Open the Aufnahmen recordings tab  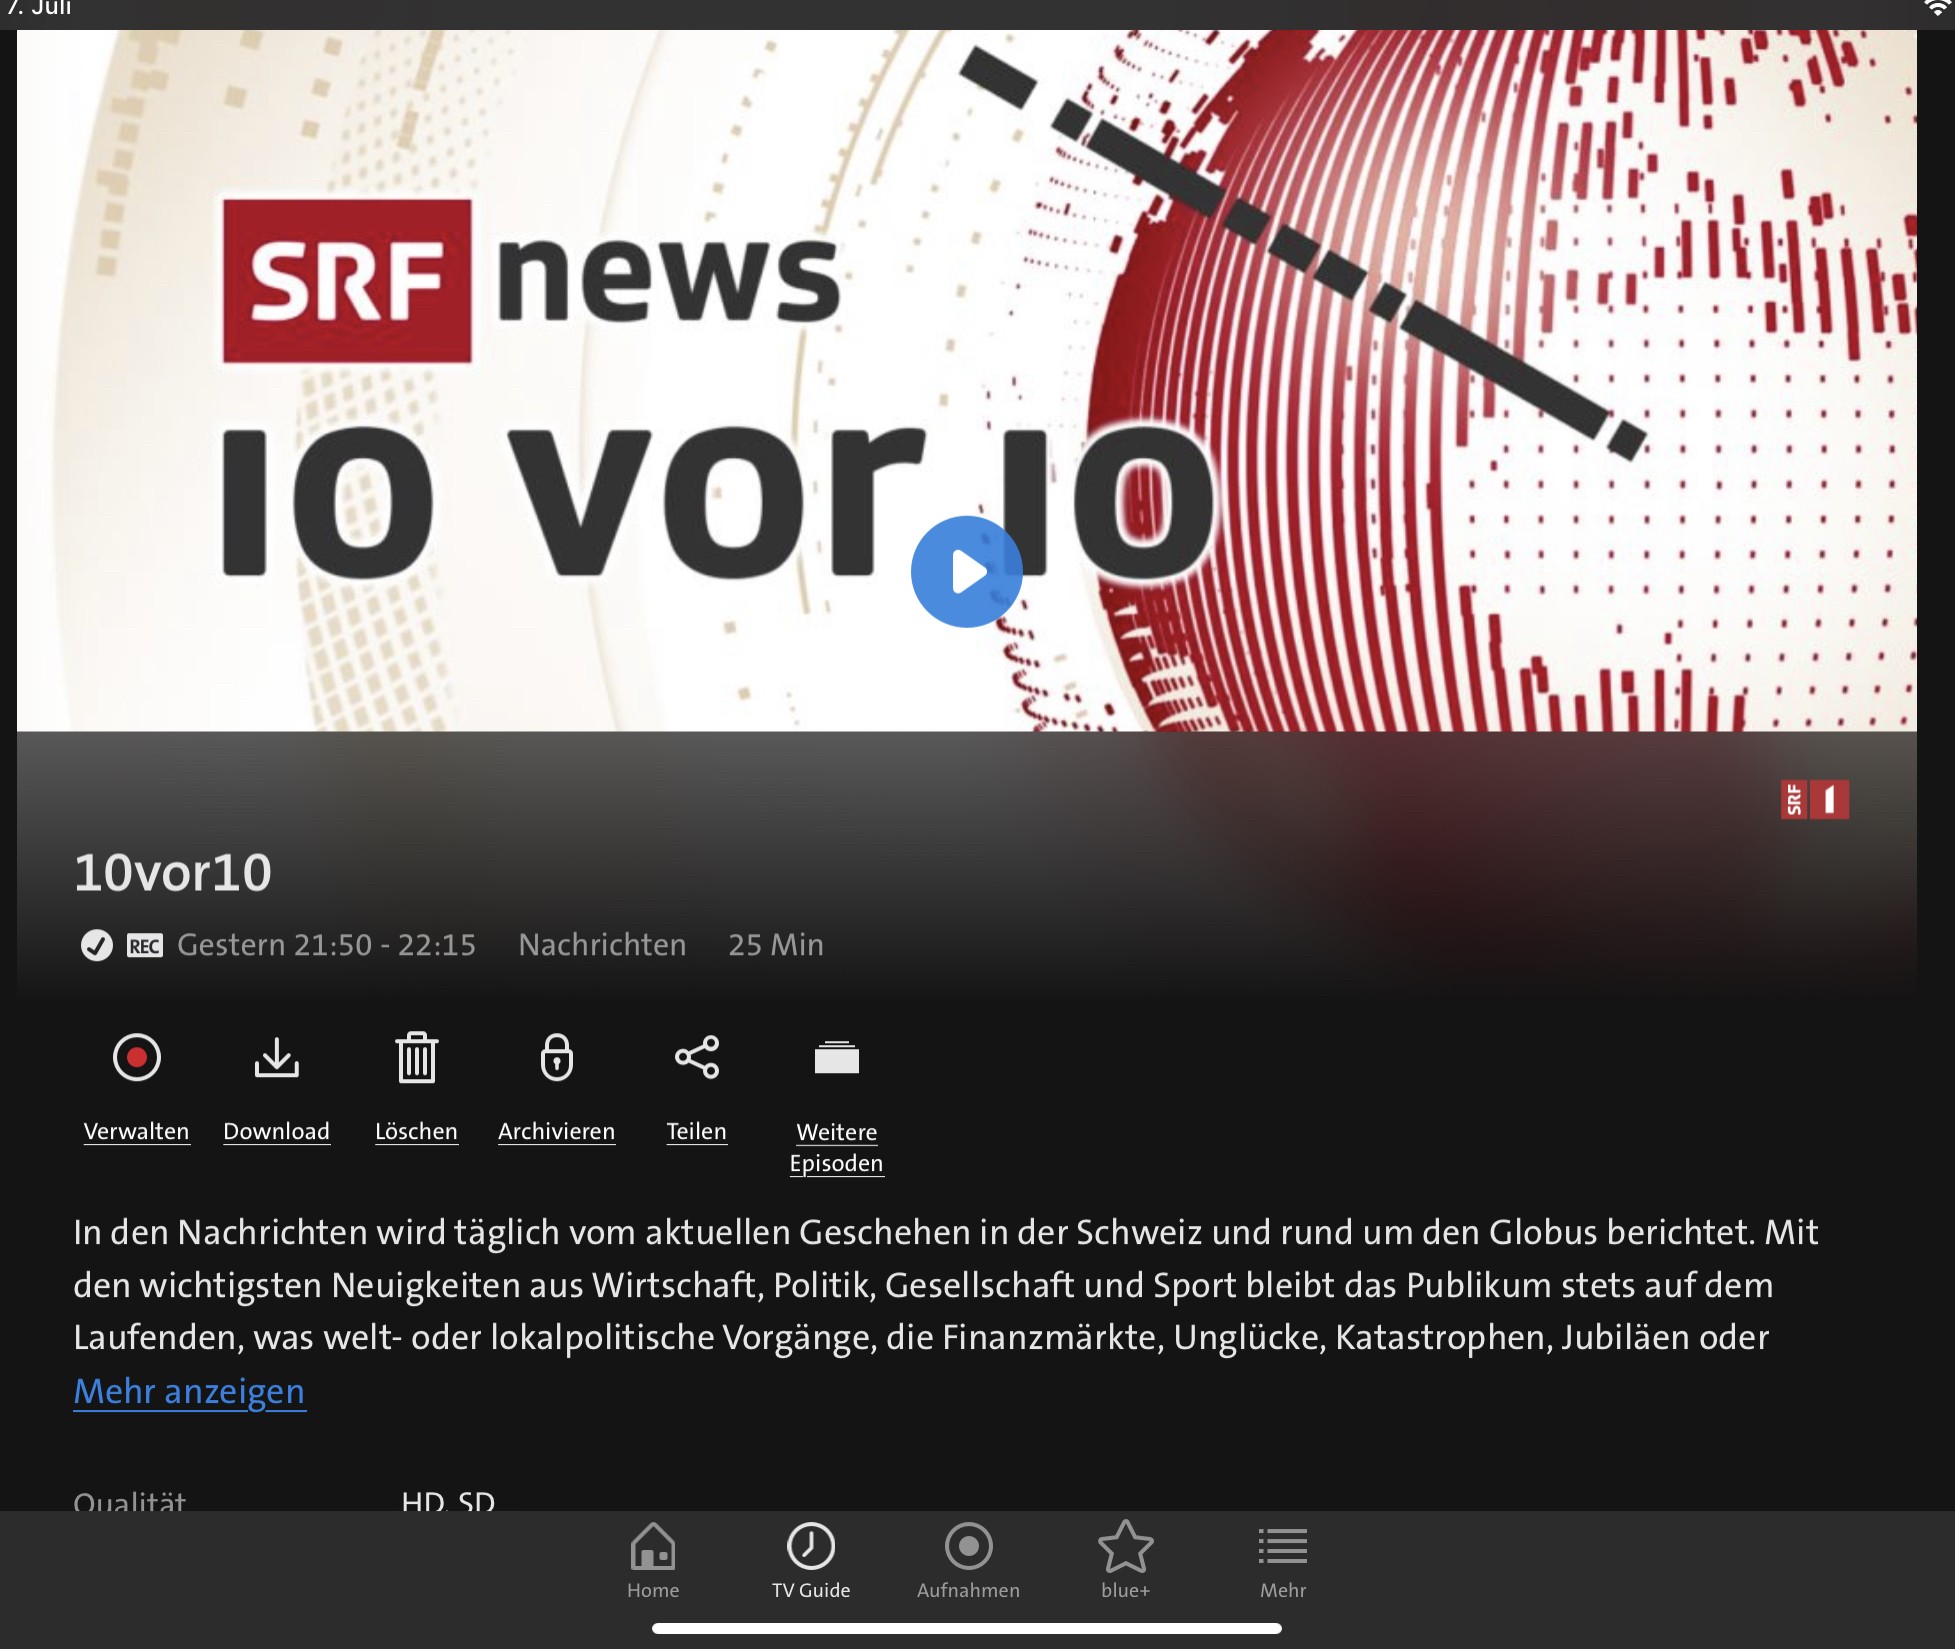(968, 1561)
